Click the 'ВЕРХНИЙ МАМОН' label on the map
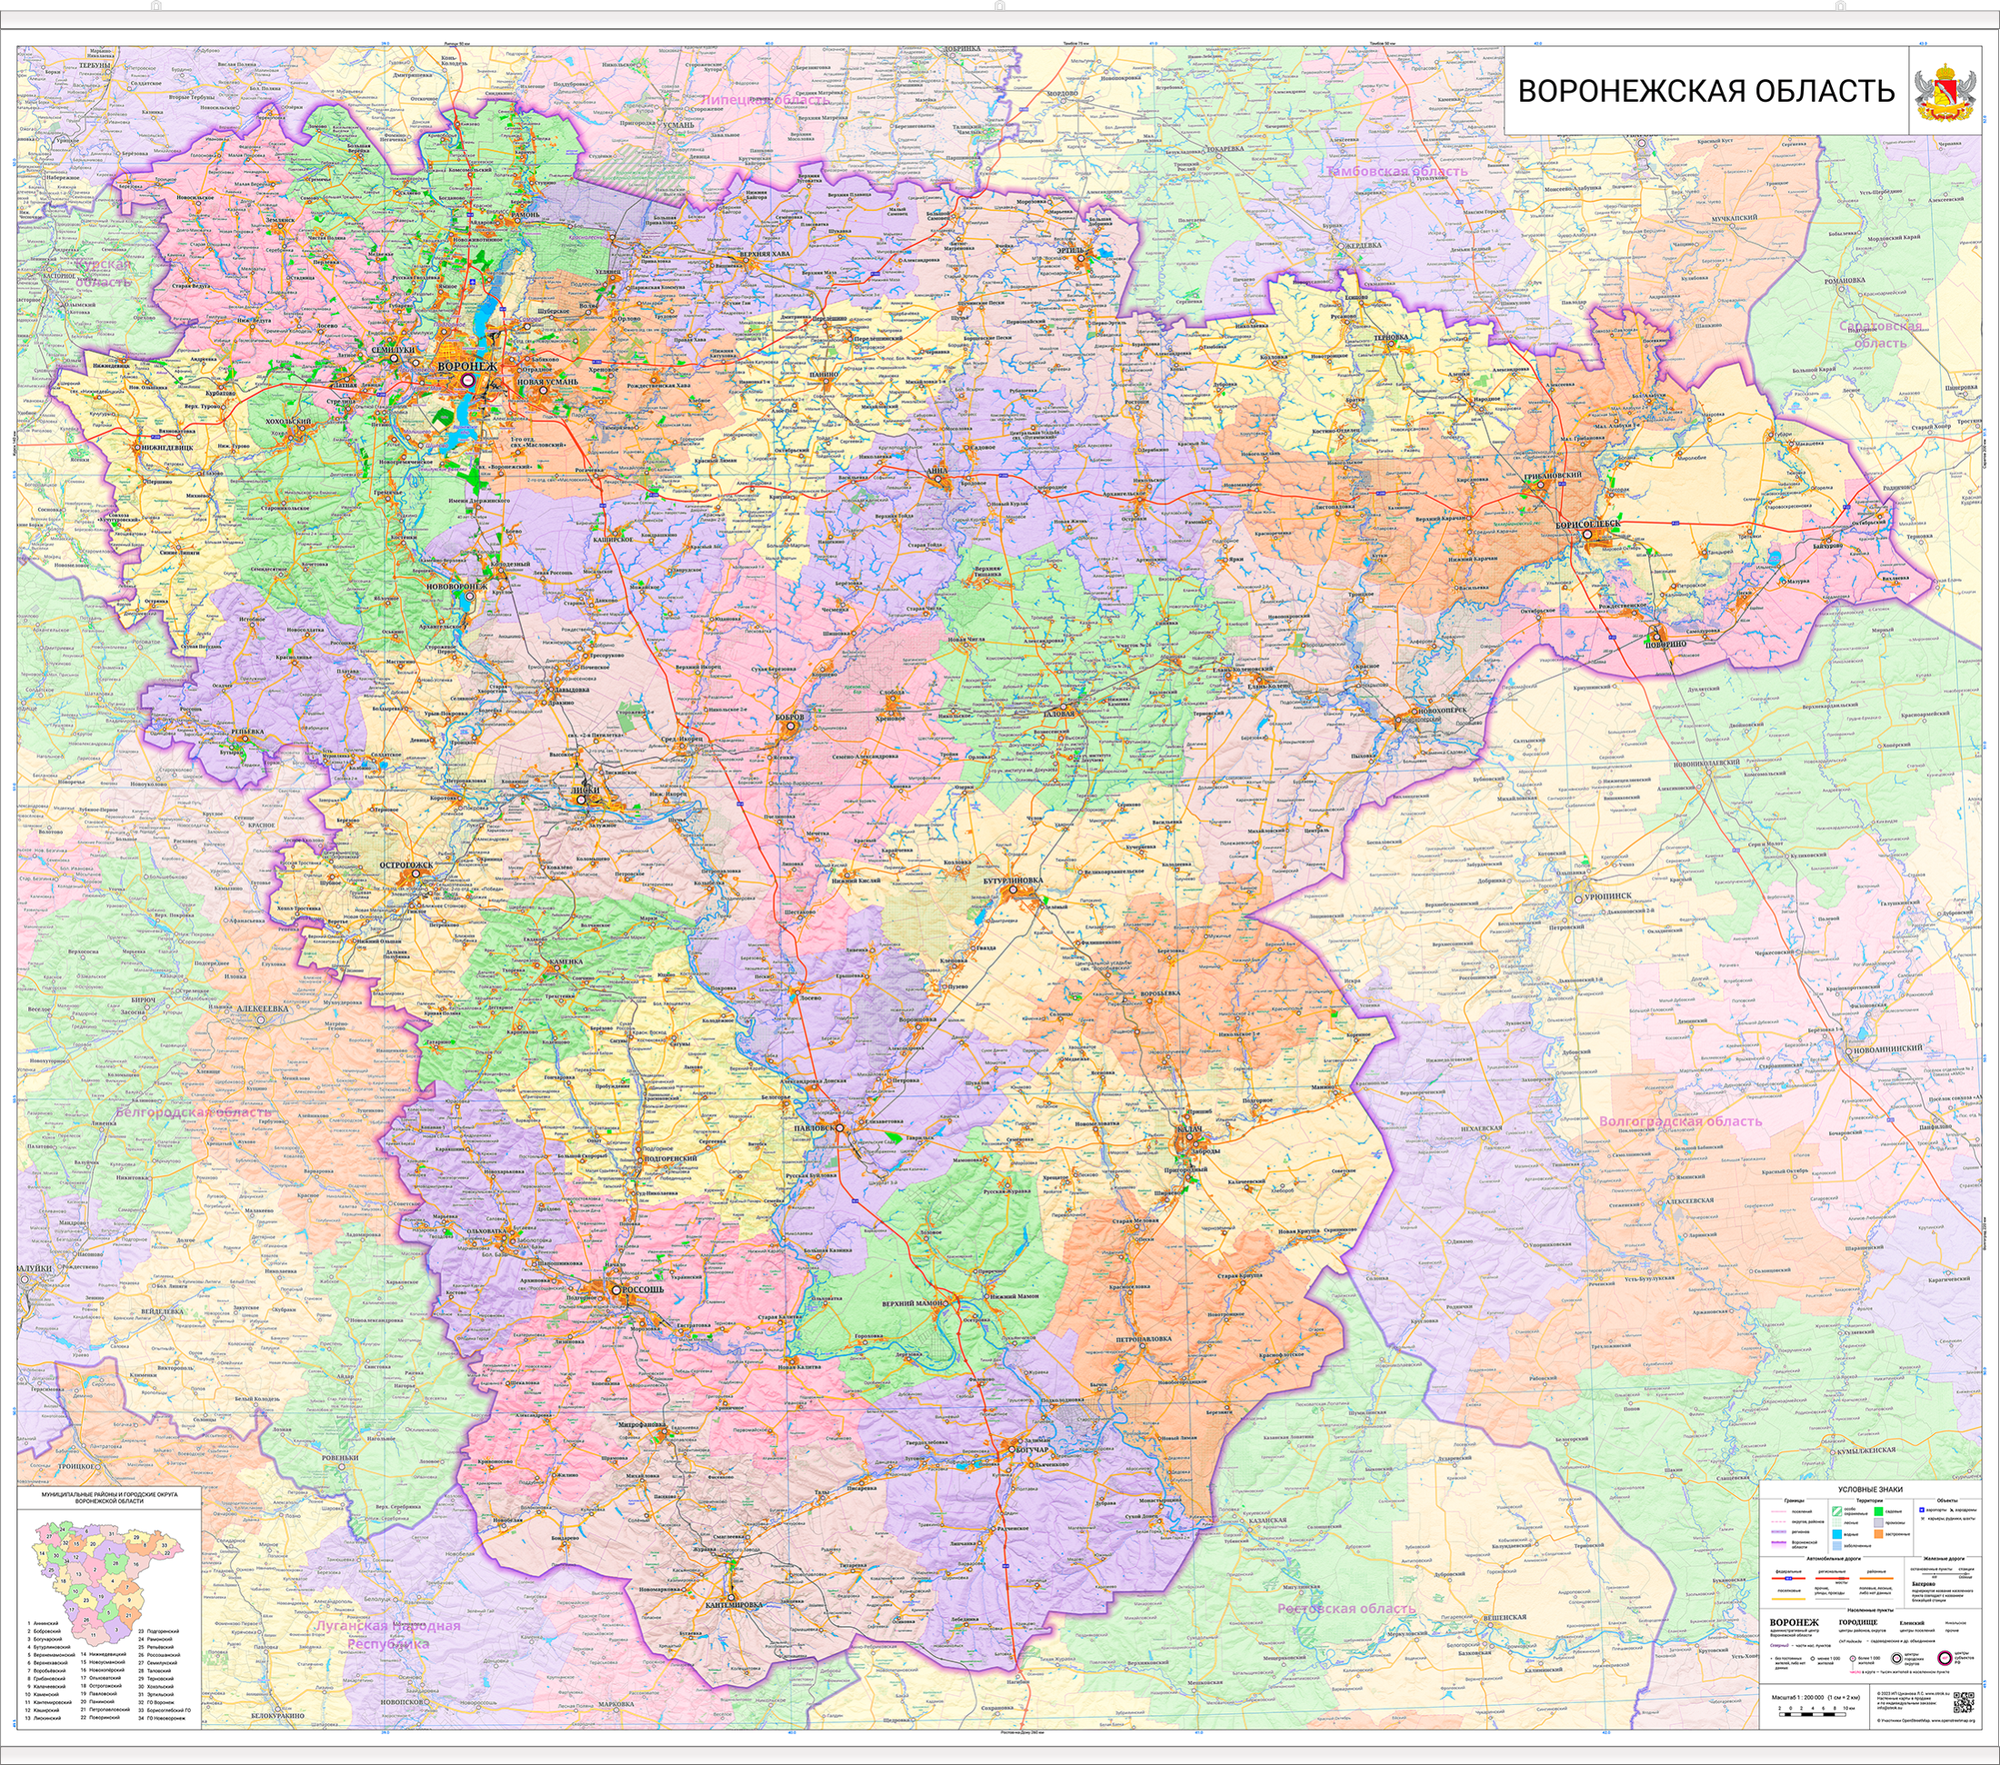2000x1765 pixels. click(x=912, y=1304)
